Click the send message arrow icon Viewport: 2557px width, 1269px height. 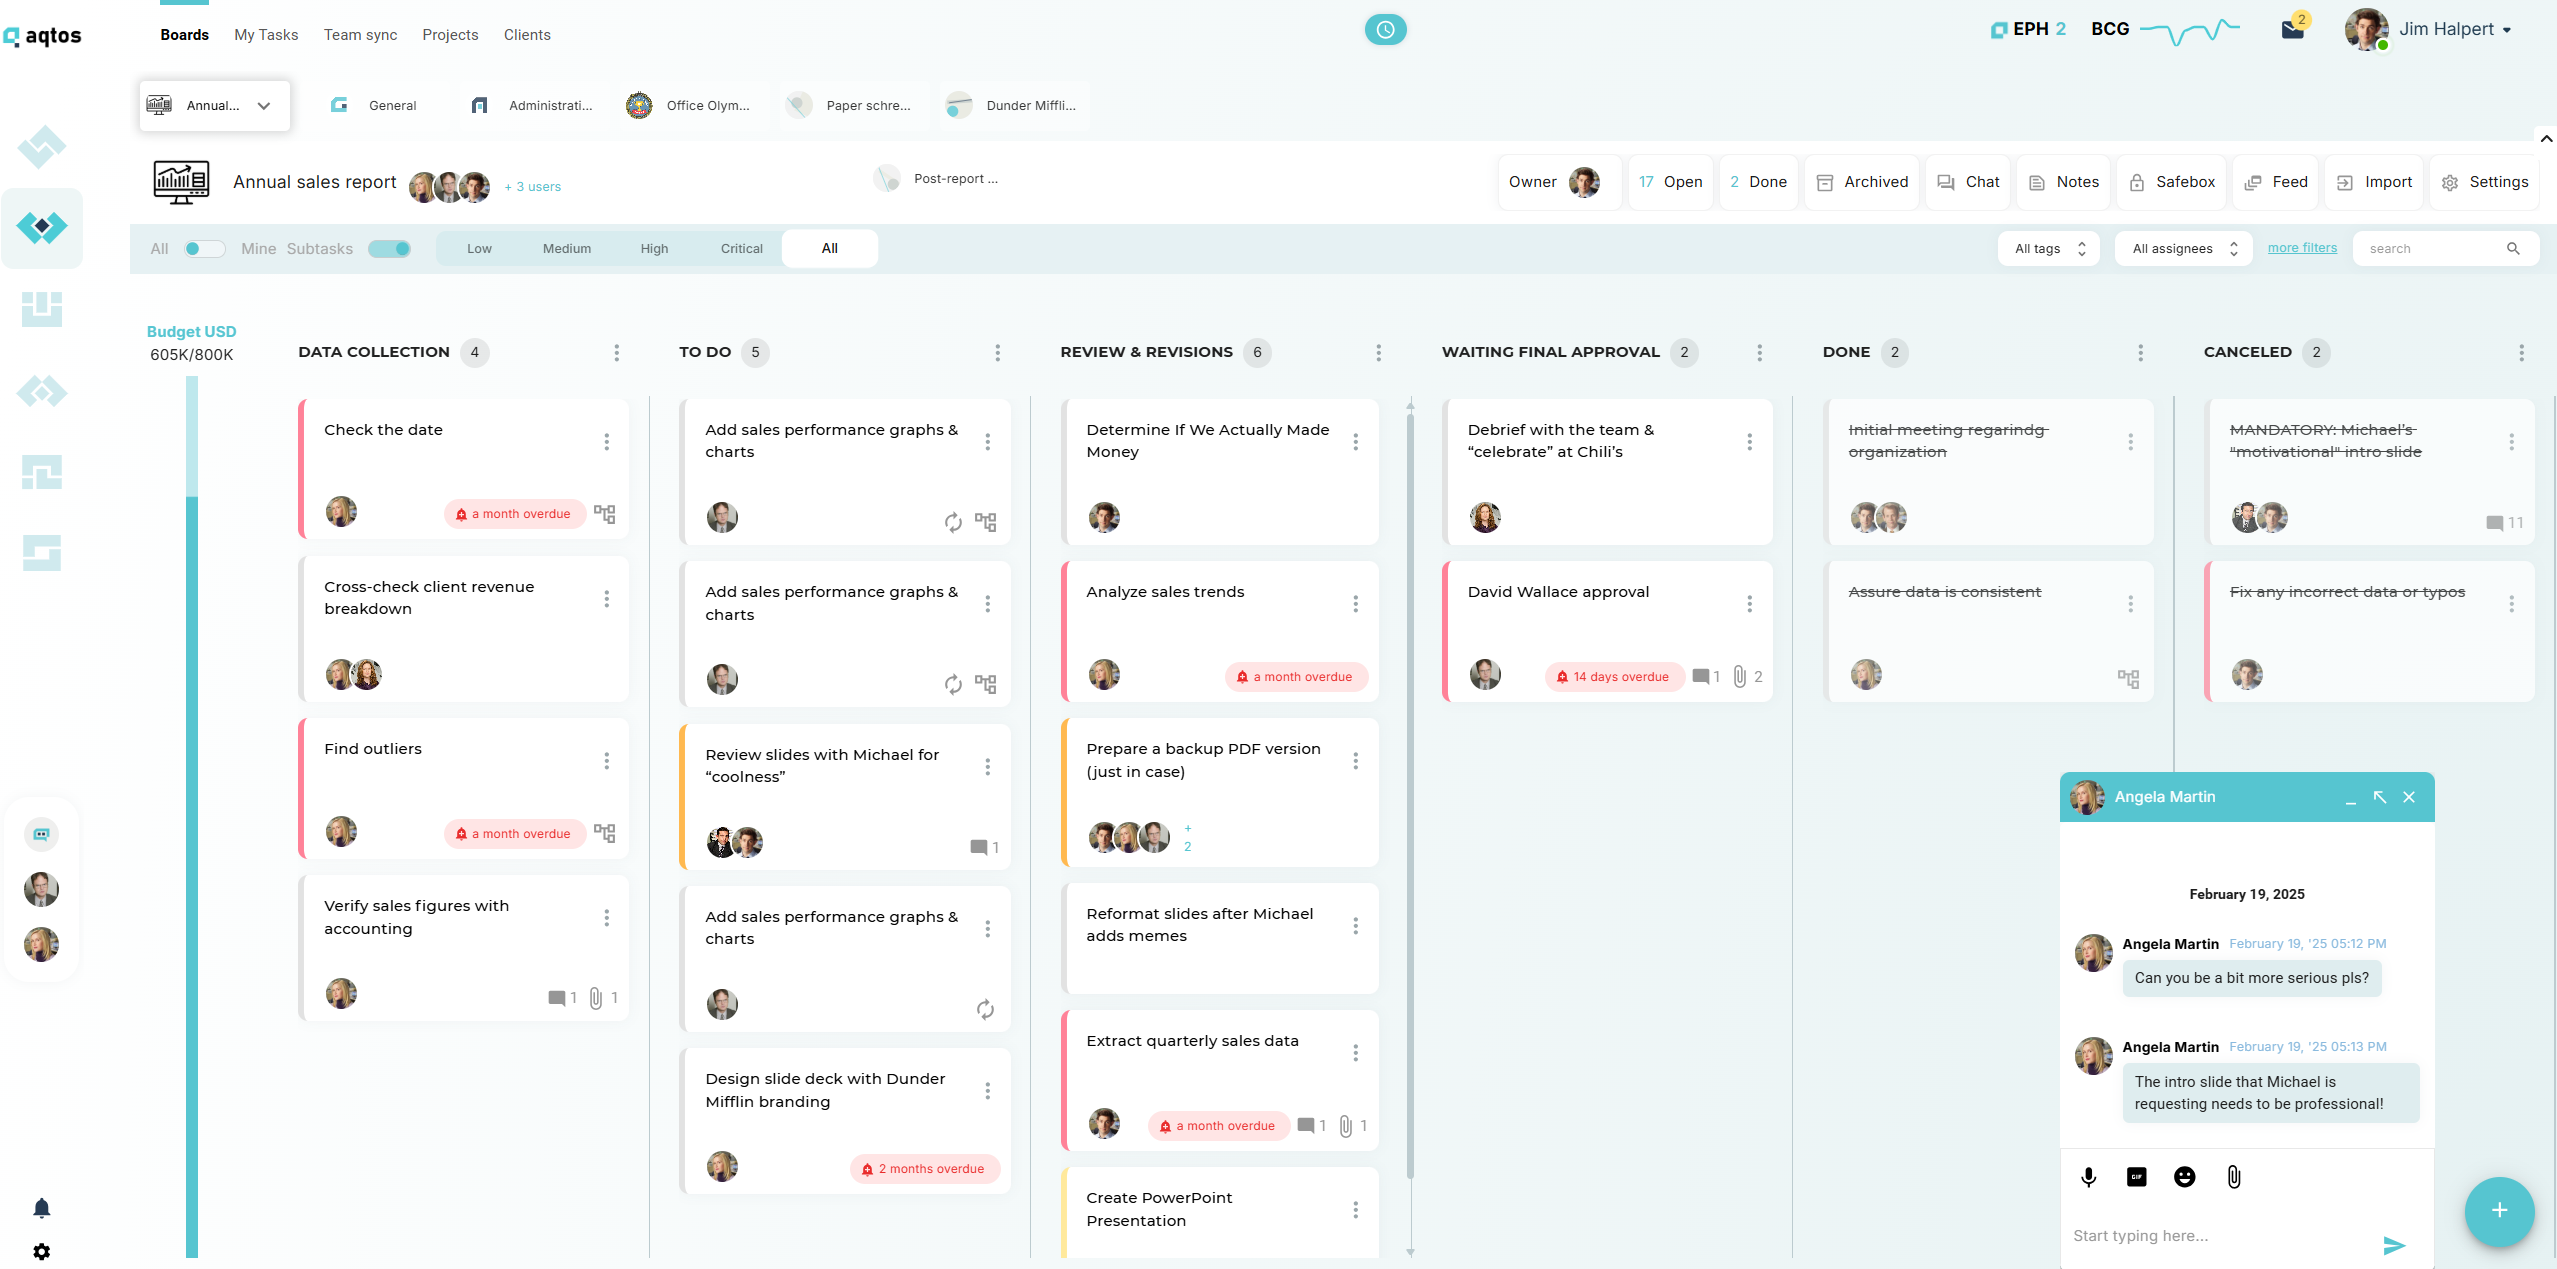2393,1245
